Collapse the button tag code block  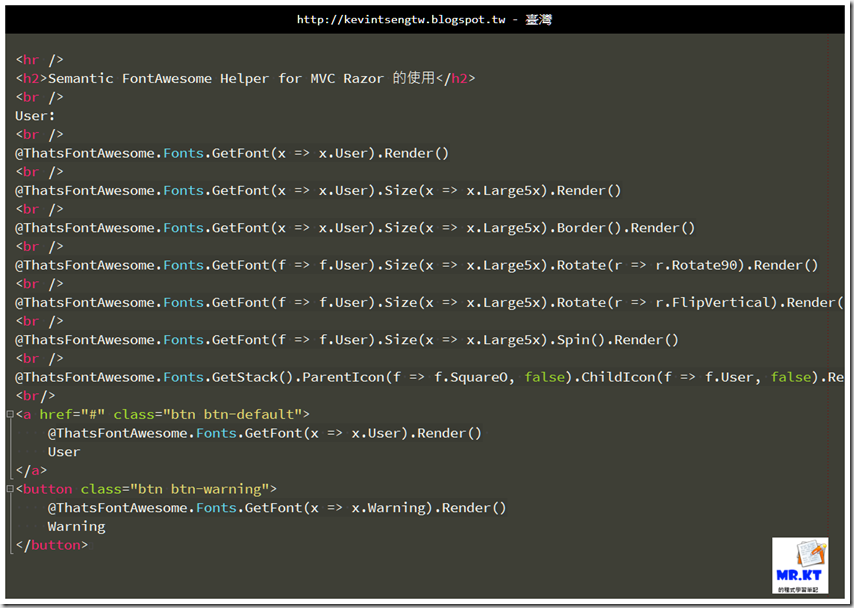click(10, 489)
